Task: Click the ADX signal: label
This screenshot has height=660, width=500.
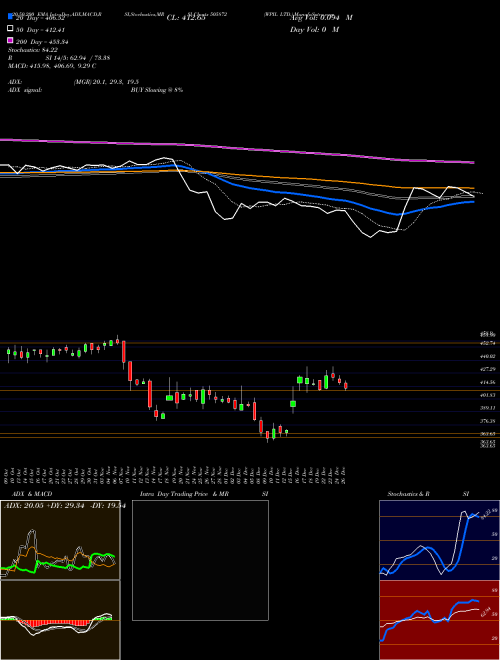Action: coord(25,90)
